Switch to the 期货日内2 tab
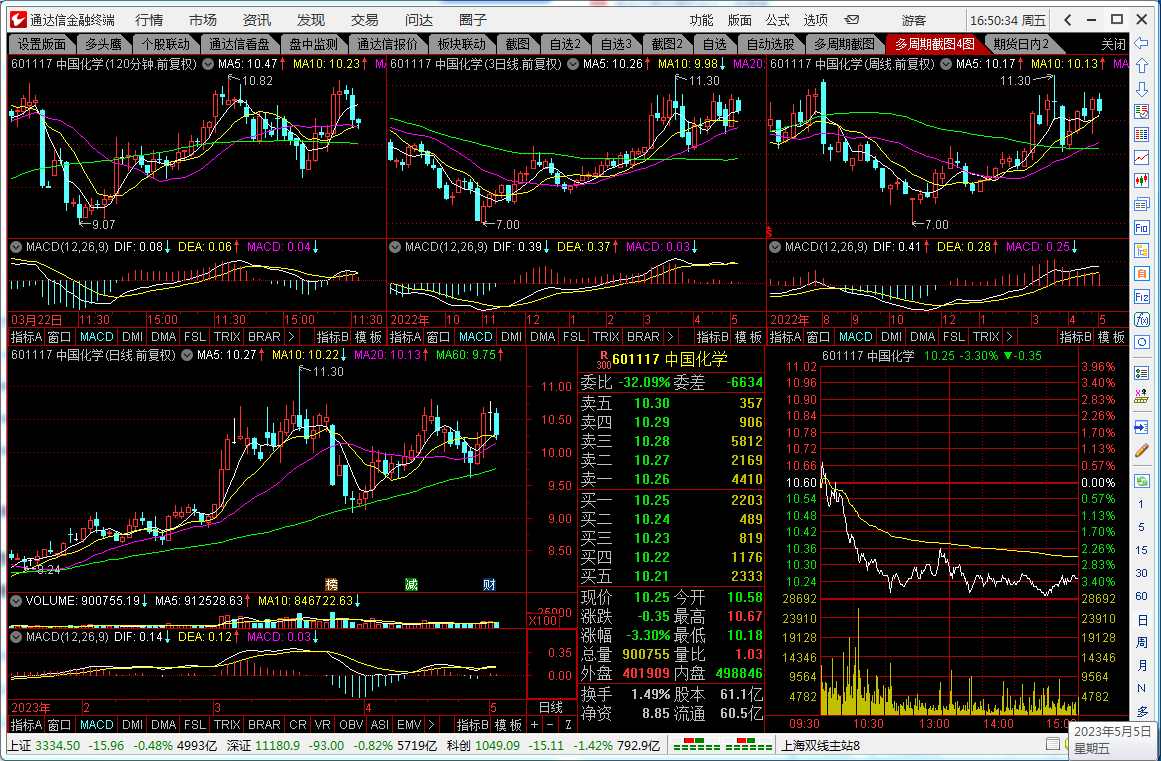The height and width of the screenshot is (761, 1161). click(x=1021, y=44)
